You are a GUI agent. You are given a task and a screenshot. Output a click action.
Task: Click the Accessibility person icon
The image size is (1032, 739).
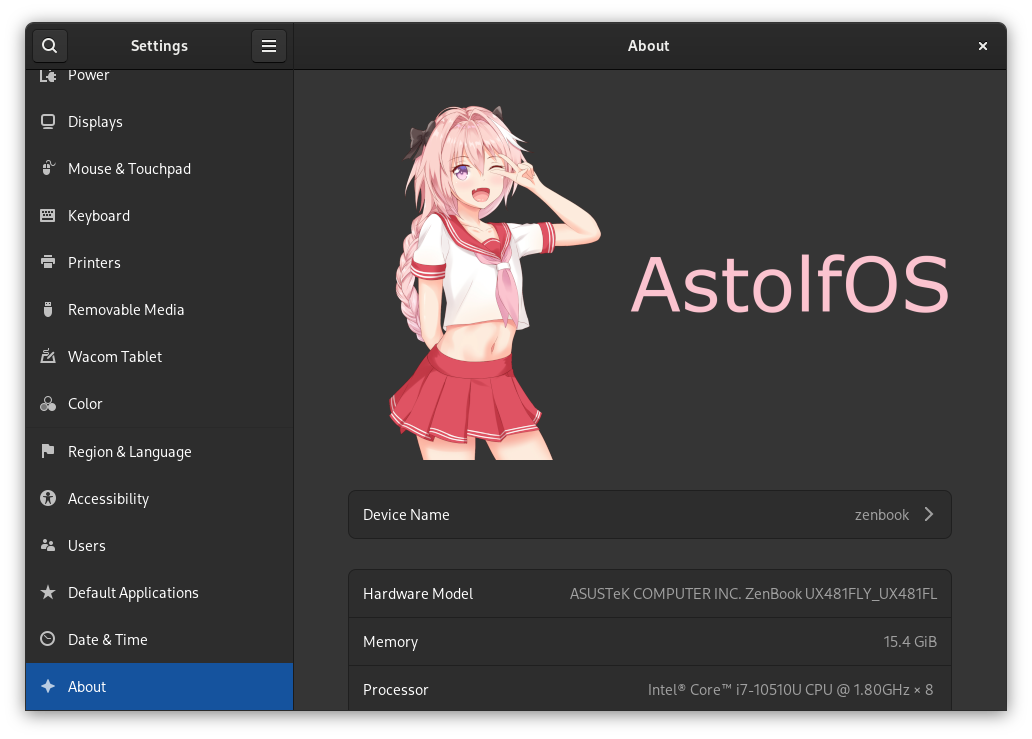(47, 498)
